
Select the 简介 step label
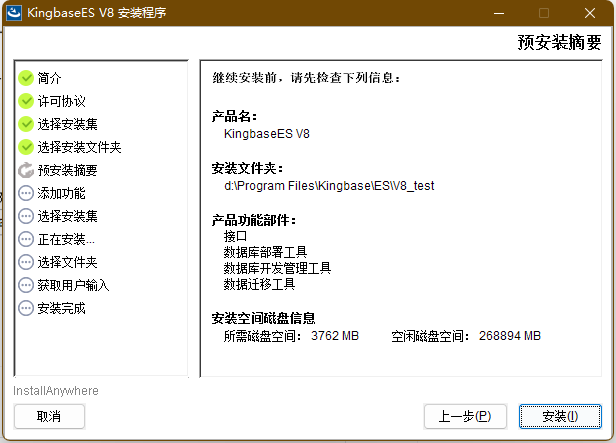coord(50,78)
